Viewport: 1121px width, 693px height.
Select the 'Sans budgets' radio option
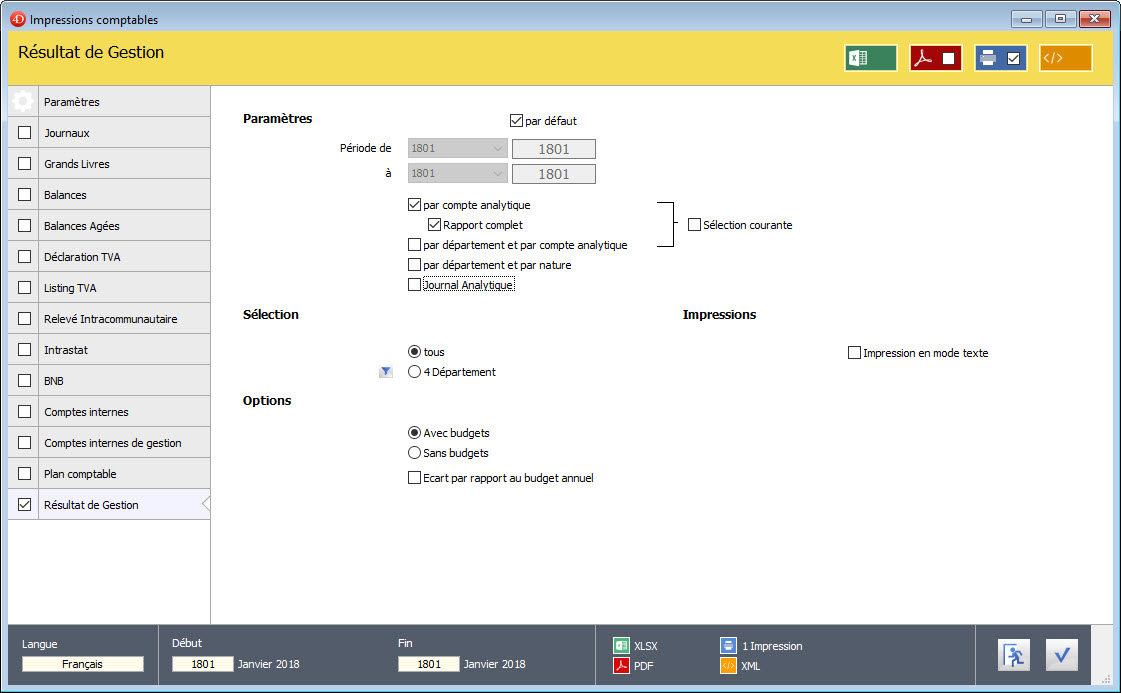point(415,453)
